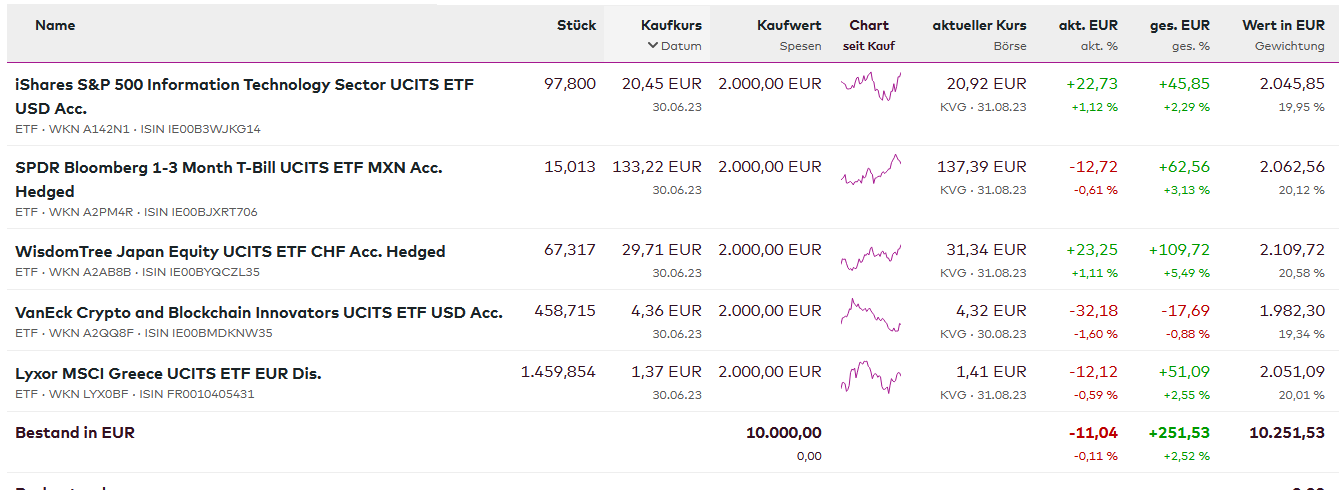
Task: Sort by aktueller Kurs column header
Action: [979, 25]
